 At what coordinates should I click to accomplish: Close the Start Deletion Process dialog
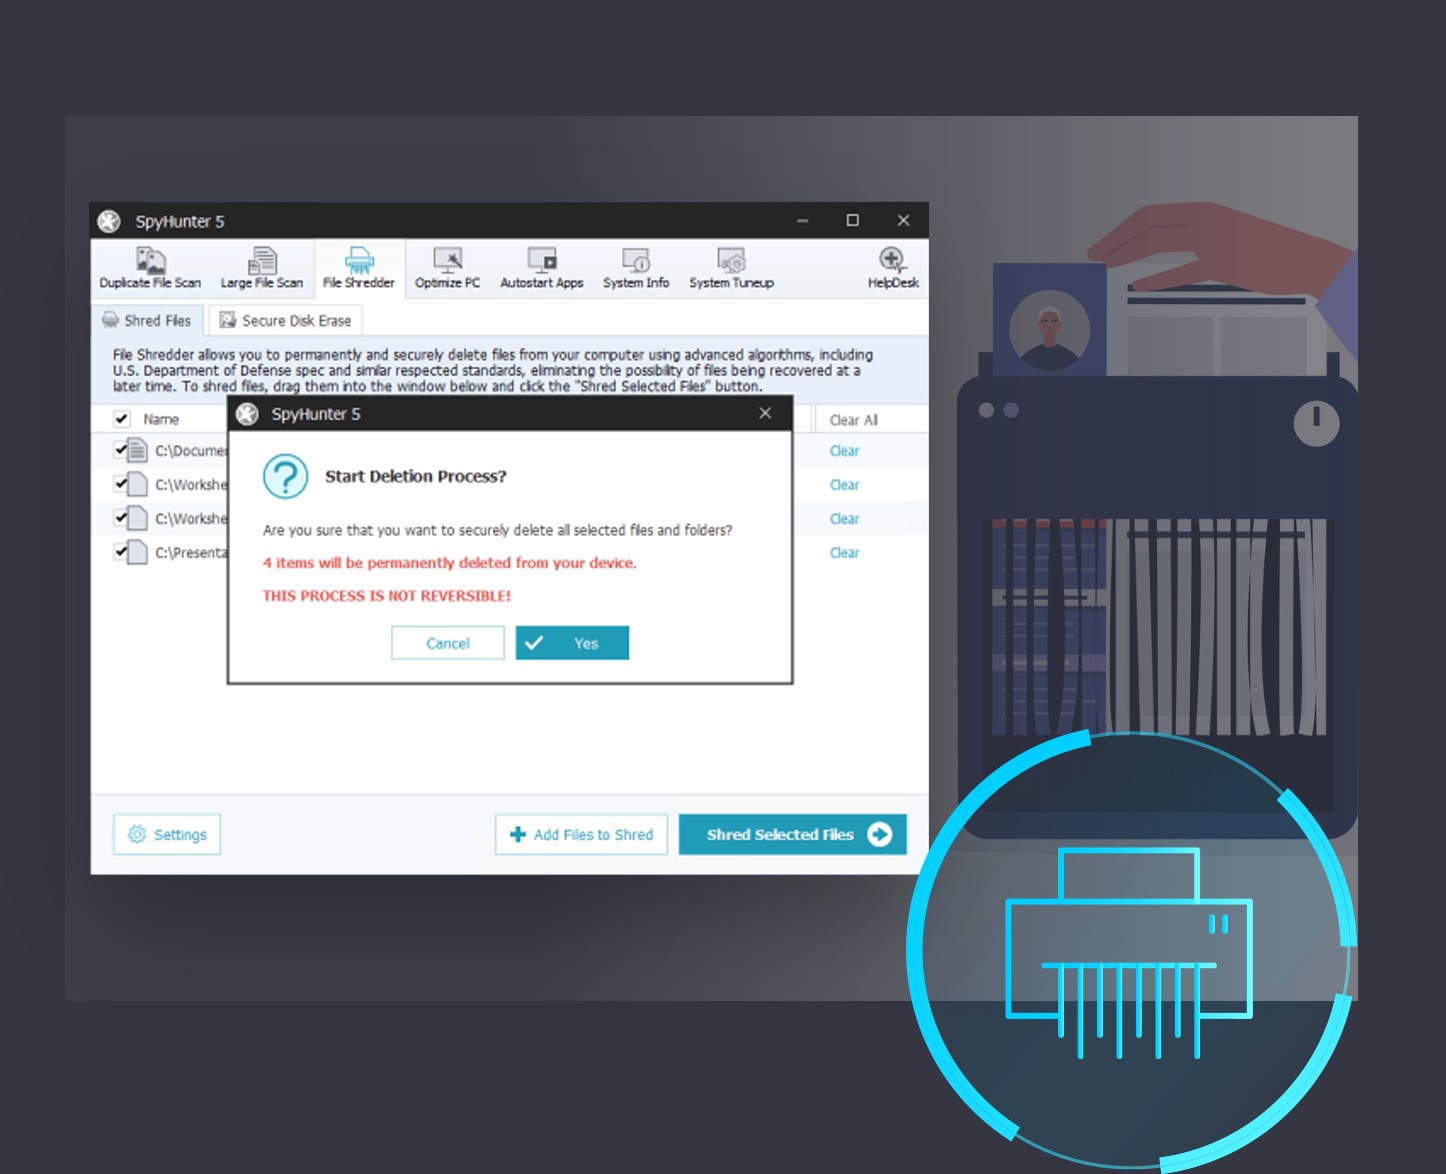click(x=765, y=413)
